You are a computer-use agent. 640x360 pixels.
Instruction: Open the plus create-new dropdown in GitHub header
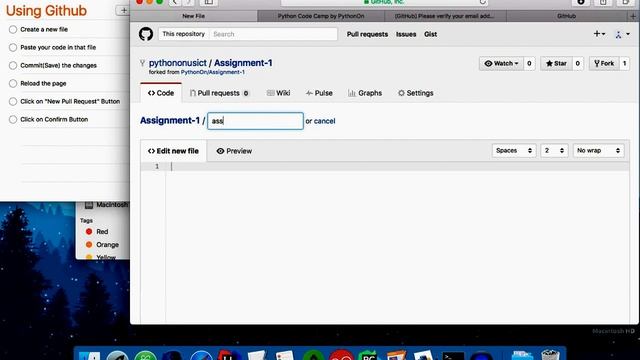599,34
